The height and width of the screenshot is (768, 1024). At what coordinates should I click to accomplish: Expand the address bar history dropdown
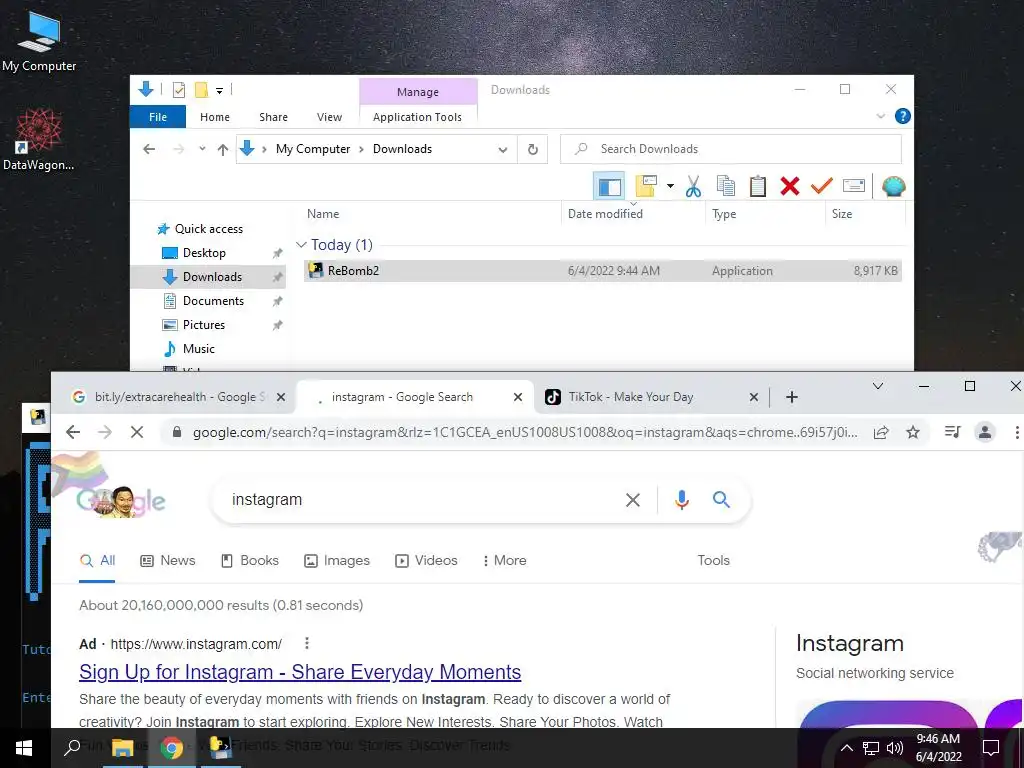tap(503, 150)
